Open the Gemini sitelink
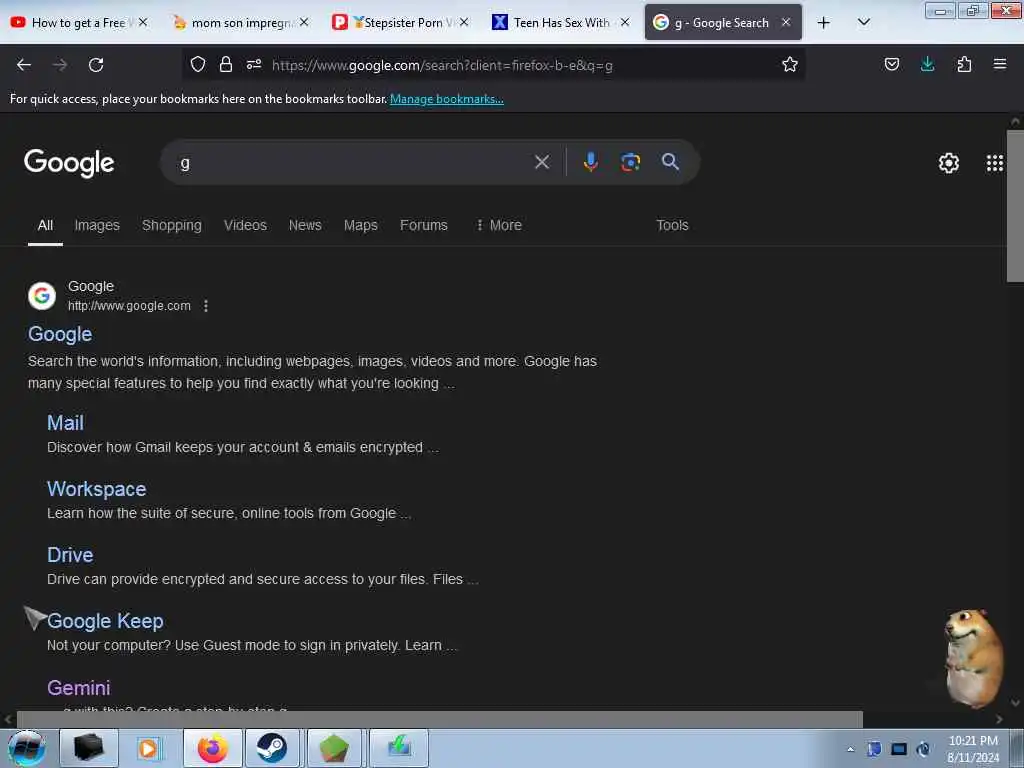Image resolution: width=1024 pixels, height=768 pixels. point(78,688)
